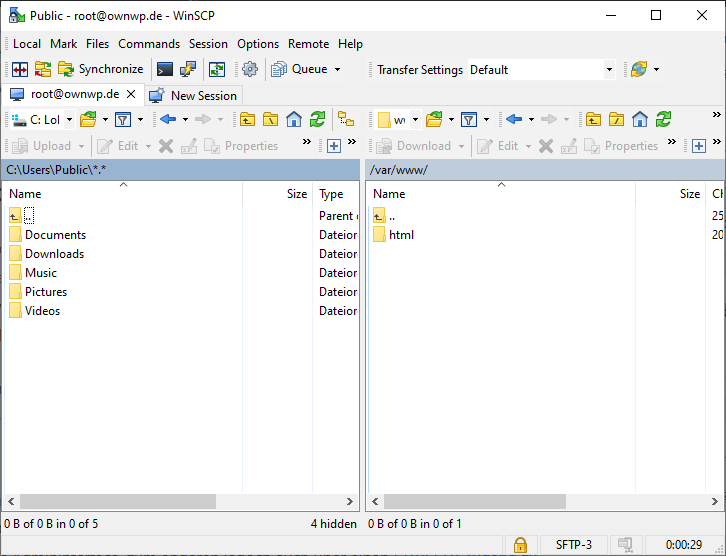Click the Keep Remote Directory Up to Date icon

pyautogui.click(x=217, y=69)
